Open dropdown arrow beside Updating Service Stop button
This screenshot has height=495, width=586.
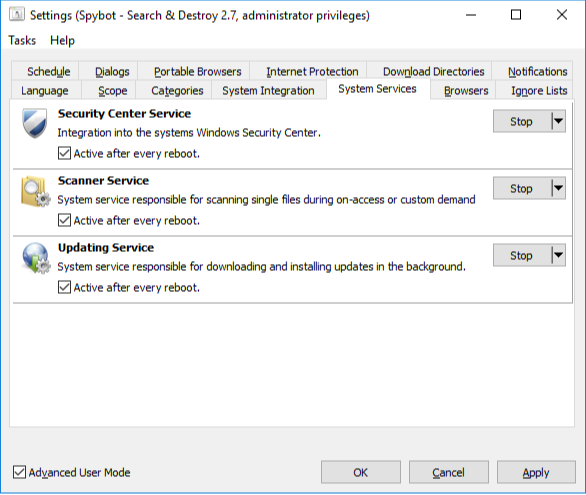pyautogui.click(x=558, y=255)
